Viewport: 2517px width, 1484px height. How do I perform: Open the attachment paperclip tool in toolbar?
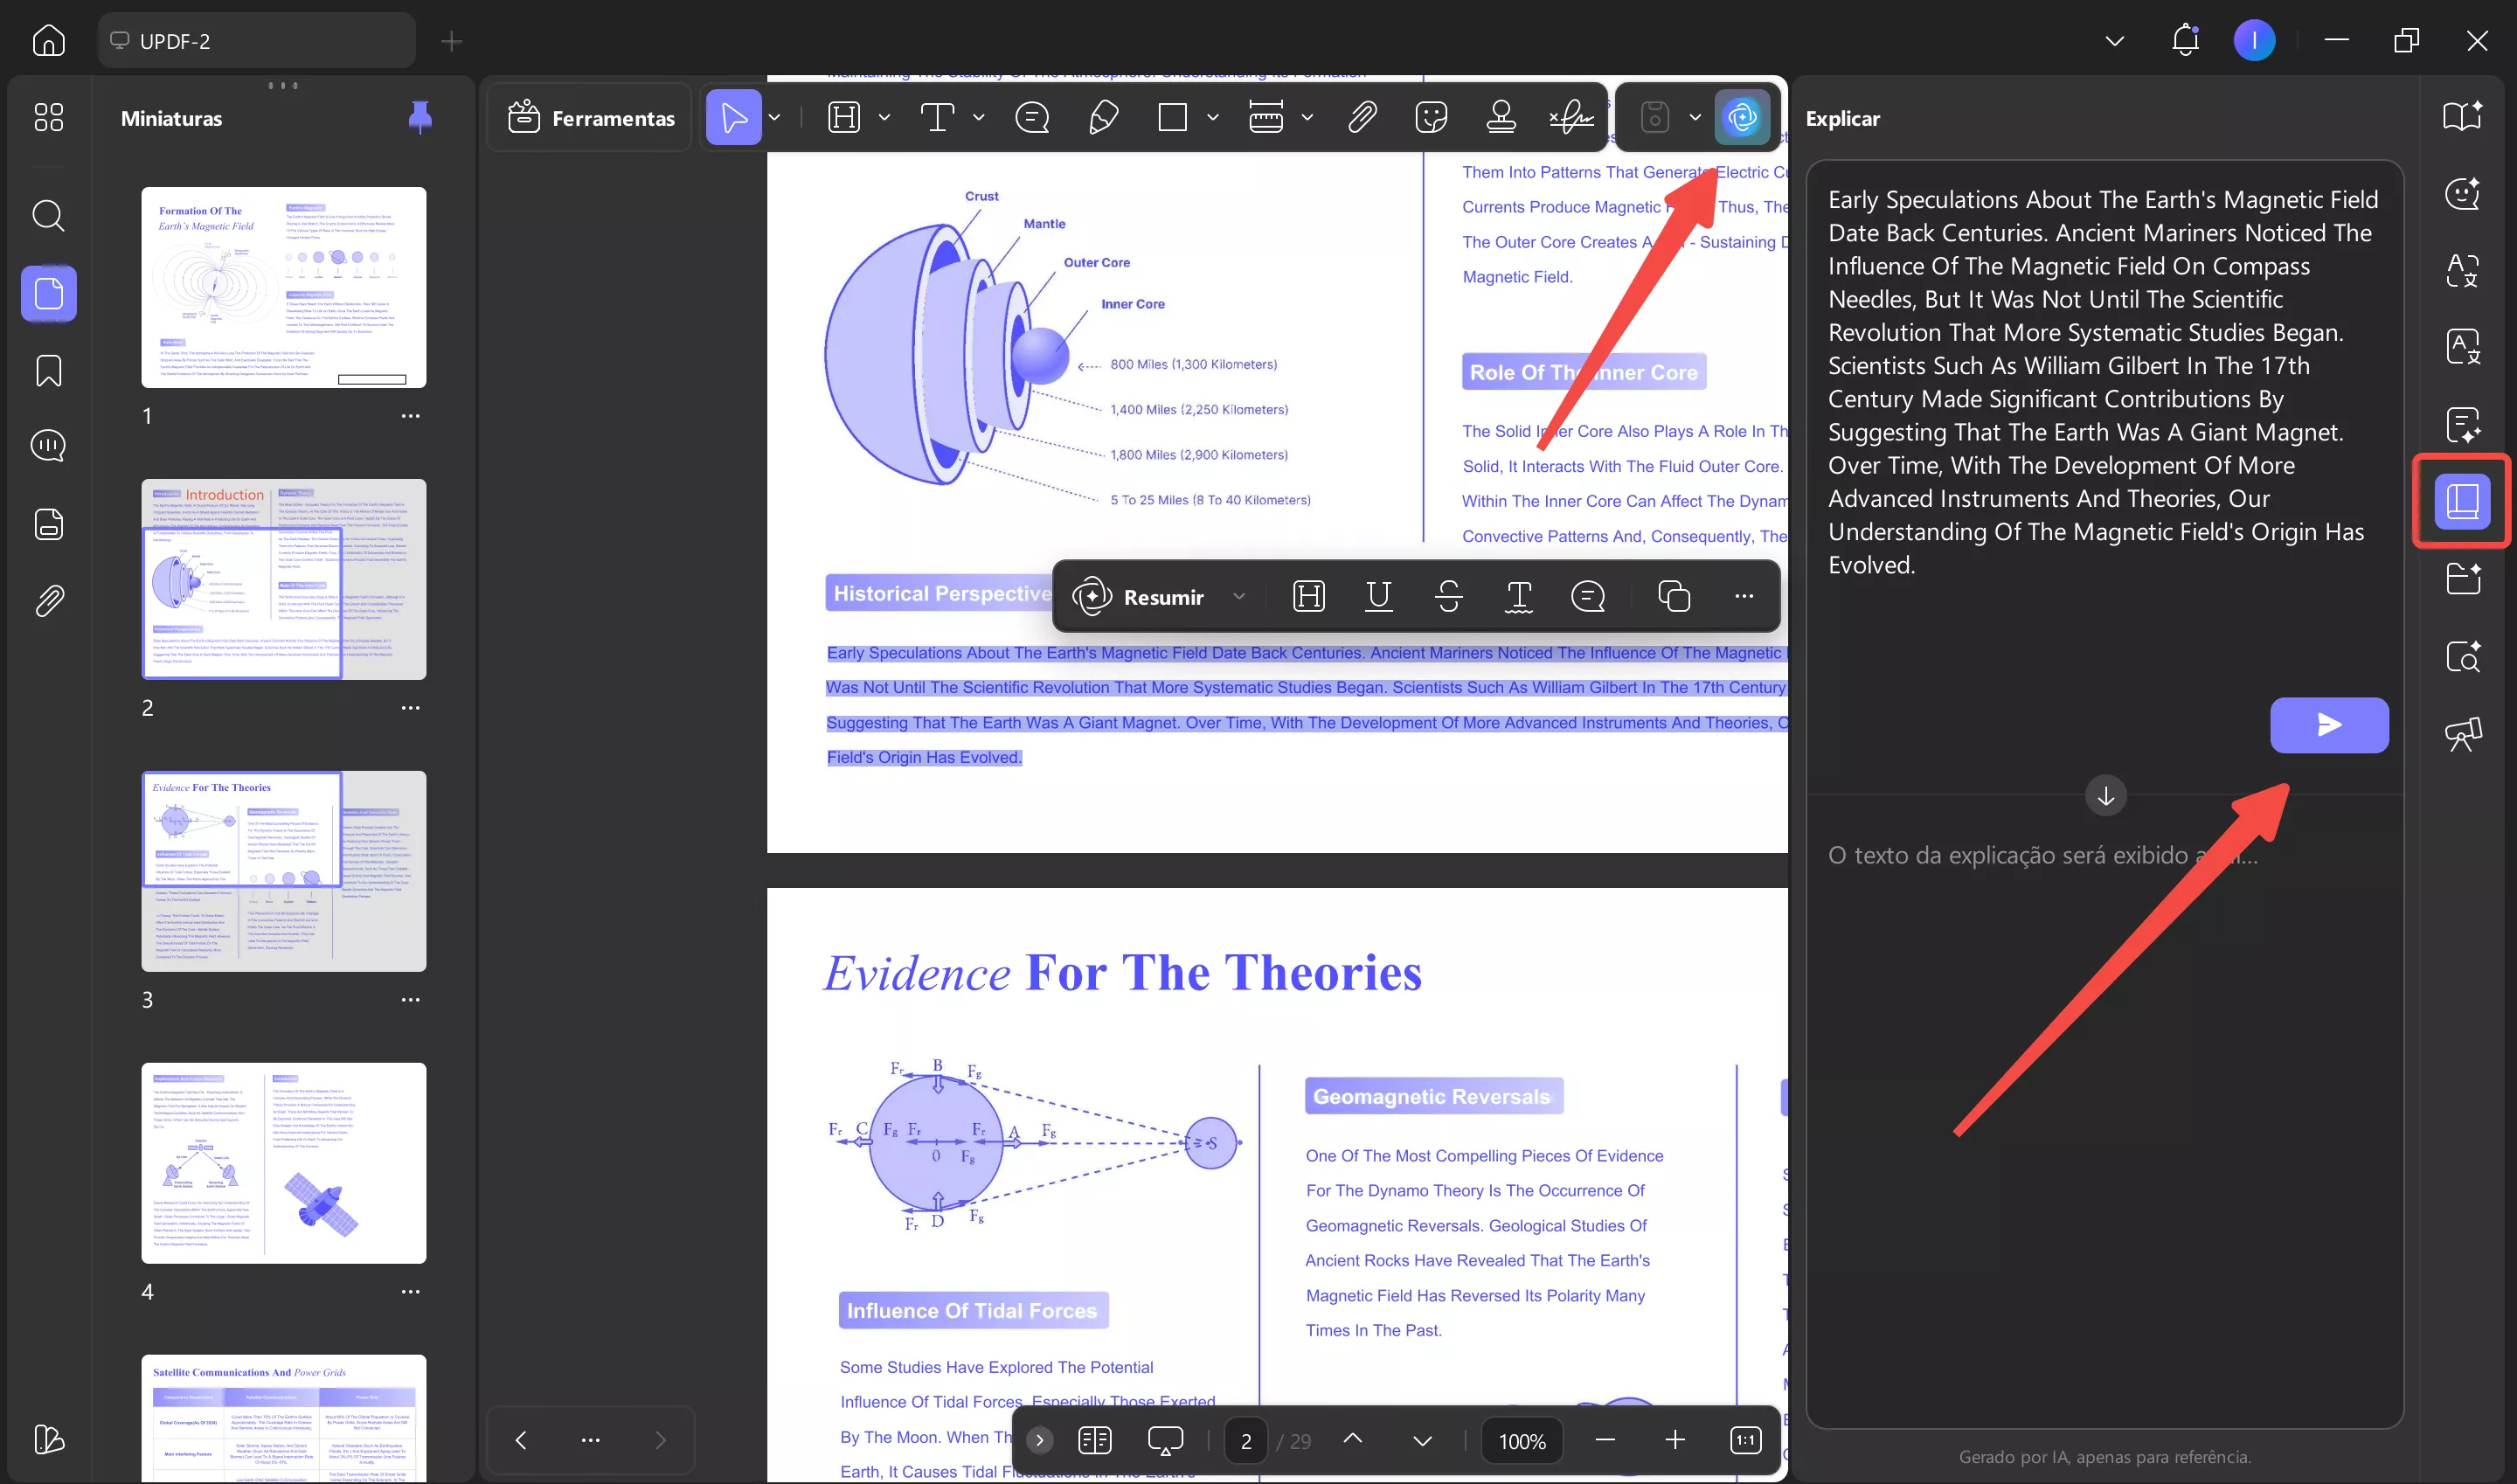[x=1362, y=118]
